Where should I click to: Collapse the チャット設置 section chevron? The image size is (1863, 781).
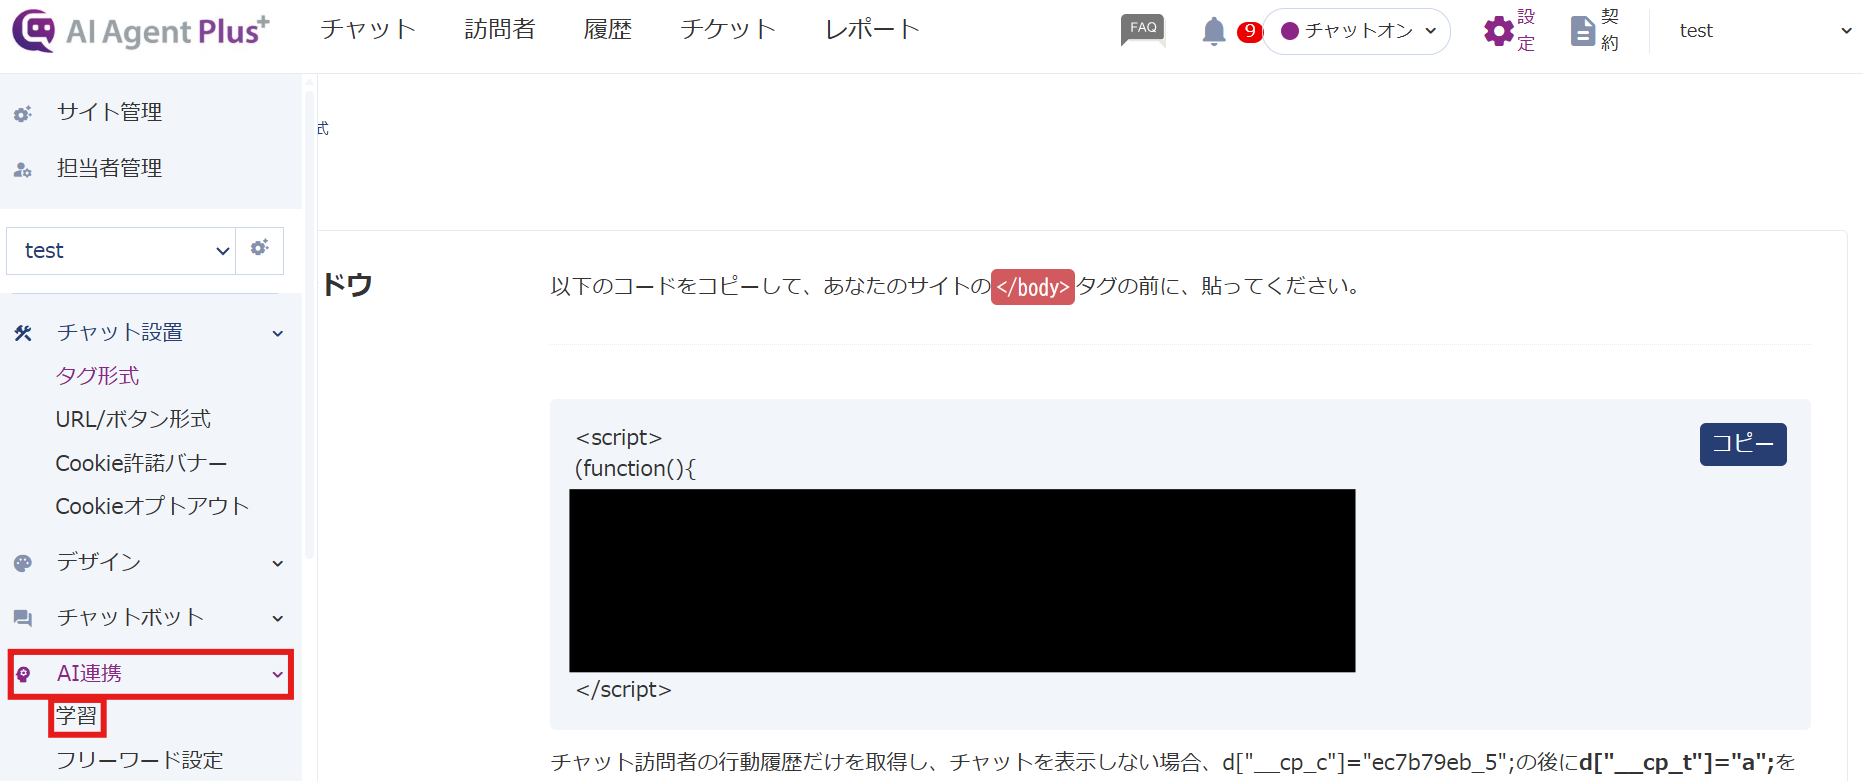278,334
